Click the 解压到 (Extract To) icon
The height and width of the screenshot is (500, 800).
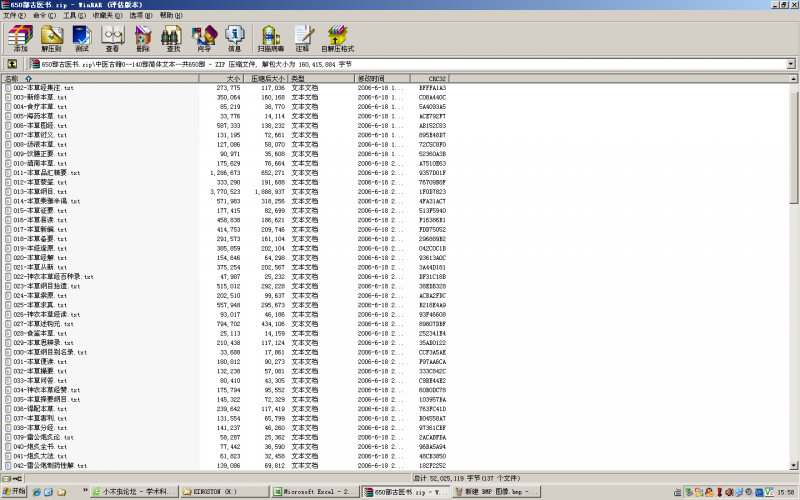pyautogui.click(x=51, y=39)
